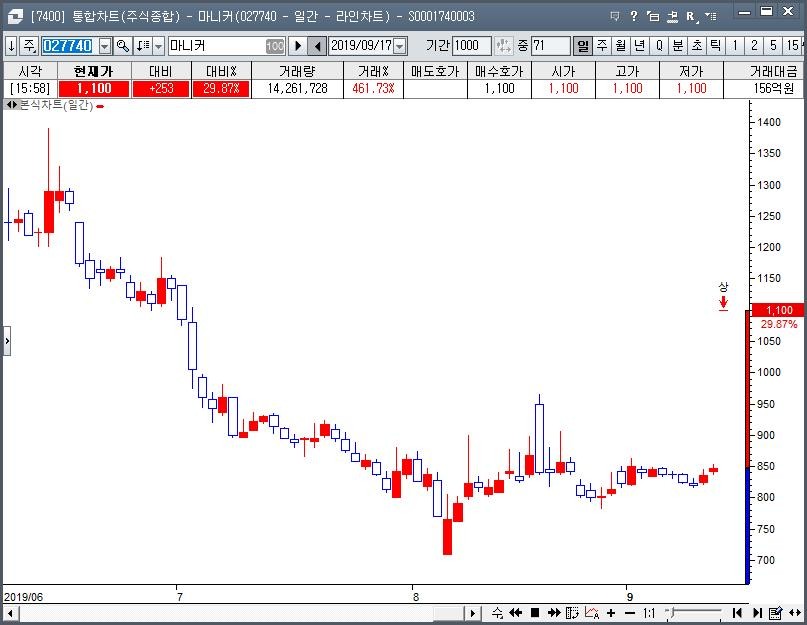
Task: Click the R icon in title bar
Action: point(691,16)
